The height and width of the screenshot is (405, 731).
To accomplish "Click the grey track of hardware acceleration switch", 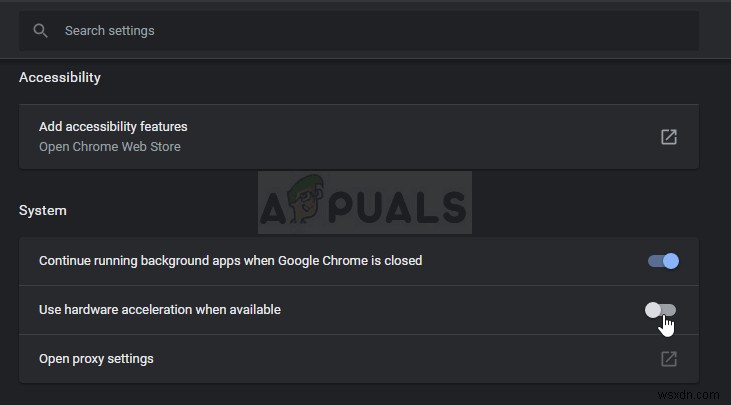I will pyautogui.click(x=669, y=310).
